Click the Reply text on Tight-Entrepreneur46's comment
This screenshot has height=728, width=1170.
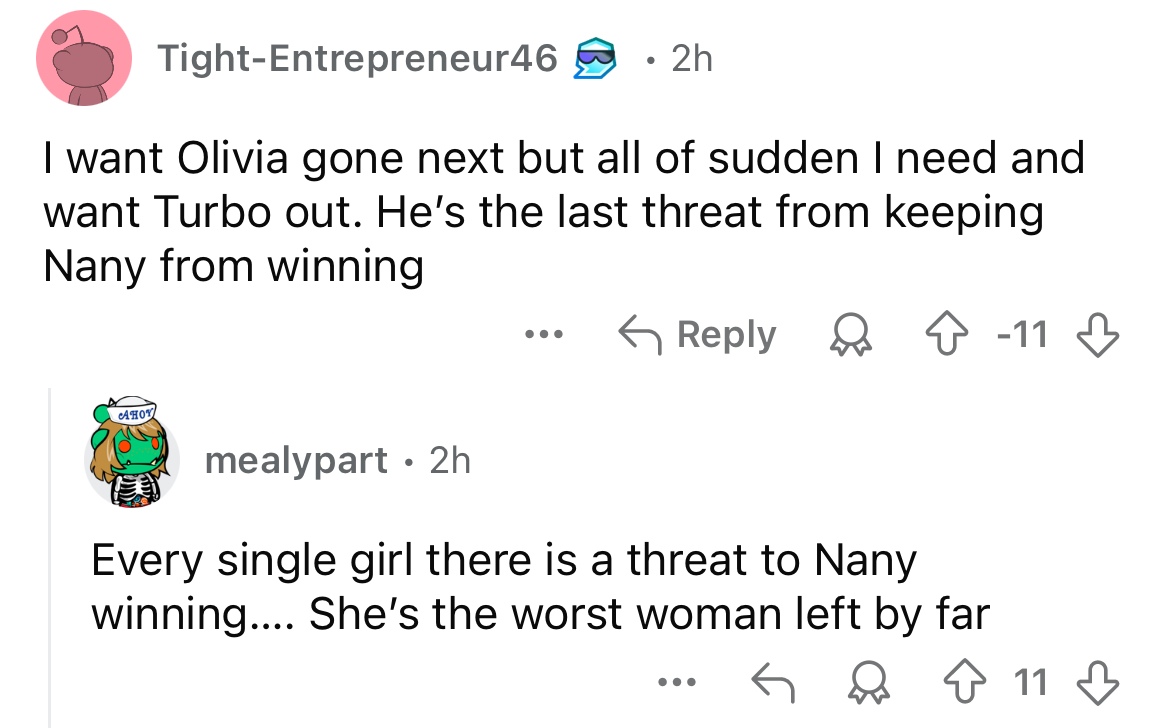(x=726, y=334)
